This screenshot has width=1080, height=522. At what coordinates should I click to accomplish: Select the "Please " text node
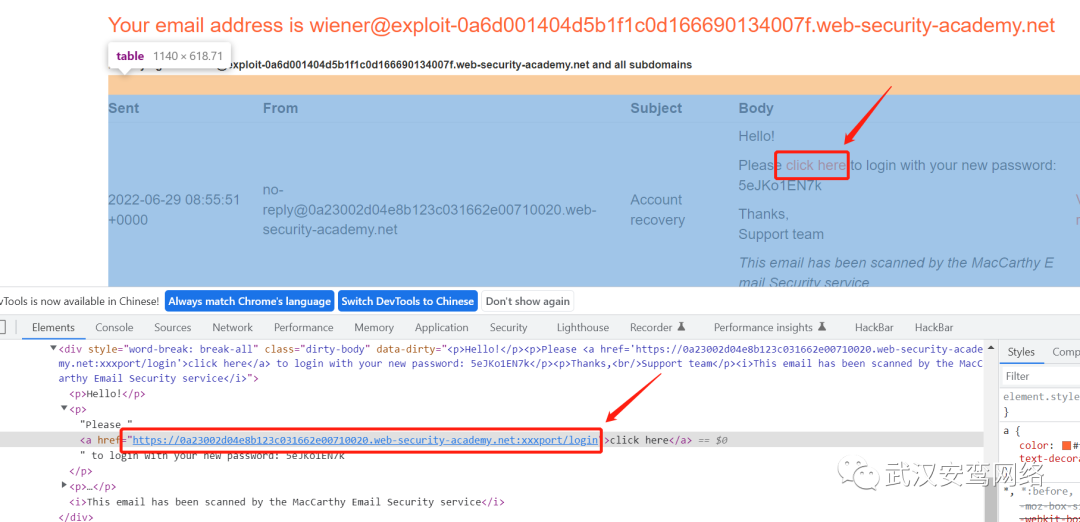105,424
